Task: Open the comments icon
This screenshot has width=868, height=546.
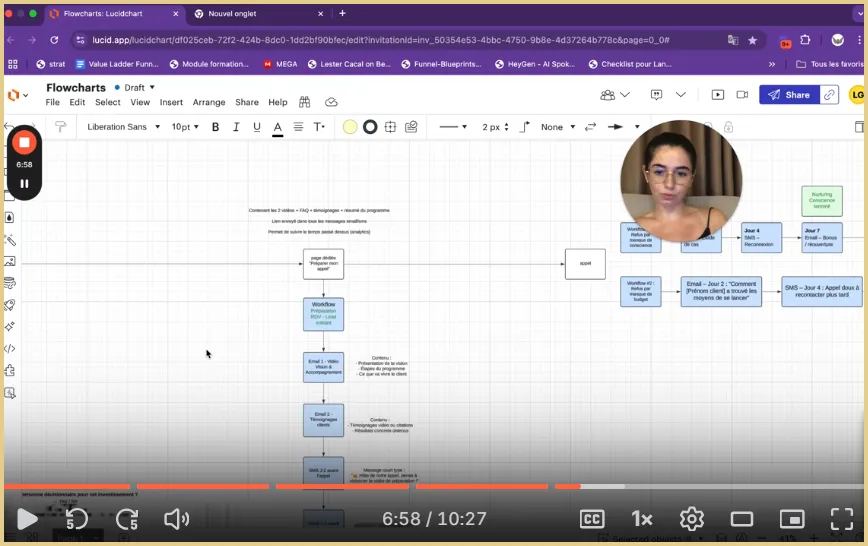Action: click(657, 95)
